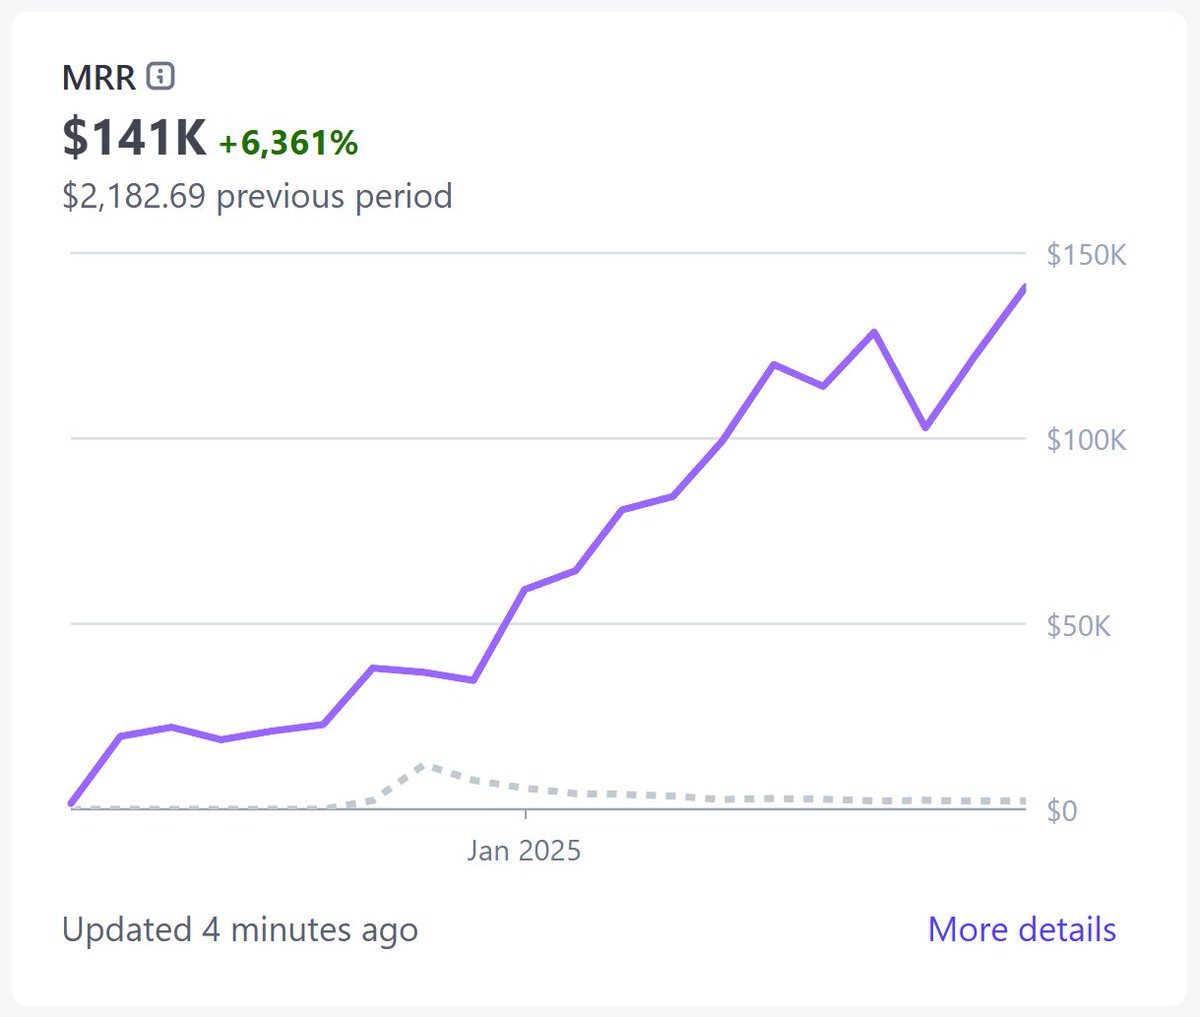Select the +6,361% growth figure

click(288, 143)
